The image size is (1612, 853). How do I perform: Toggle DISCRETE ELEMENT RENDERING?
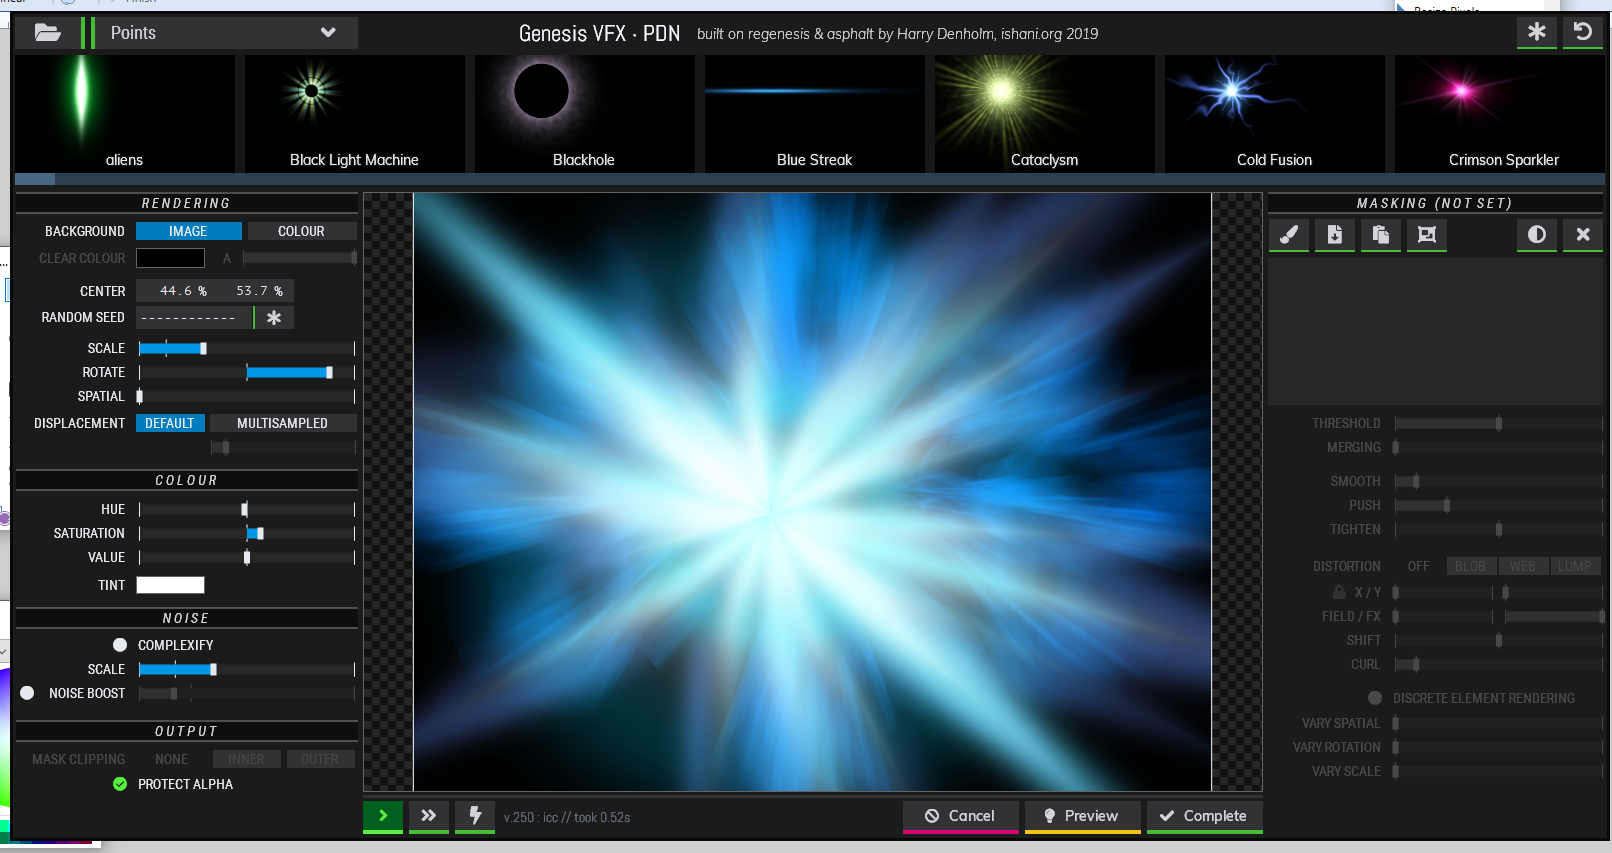click(1375, 698)
